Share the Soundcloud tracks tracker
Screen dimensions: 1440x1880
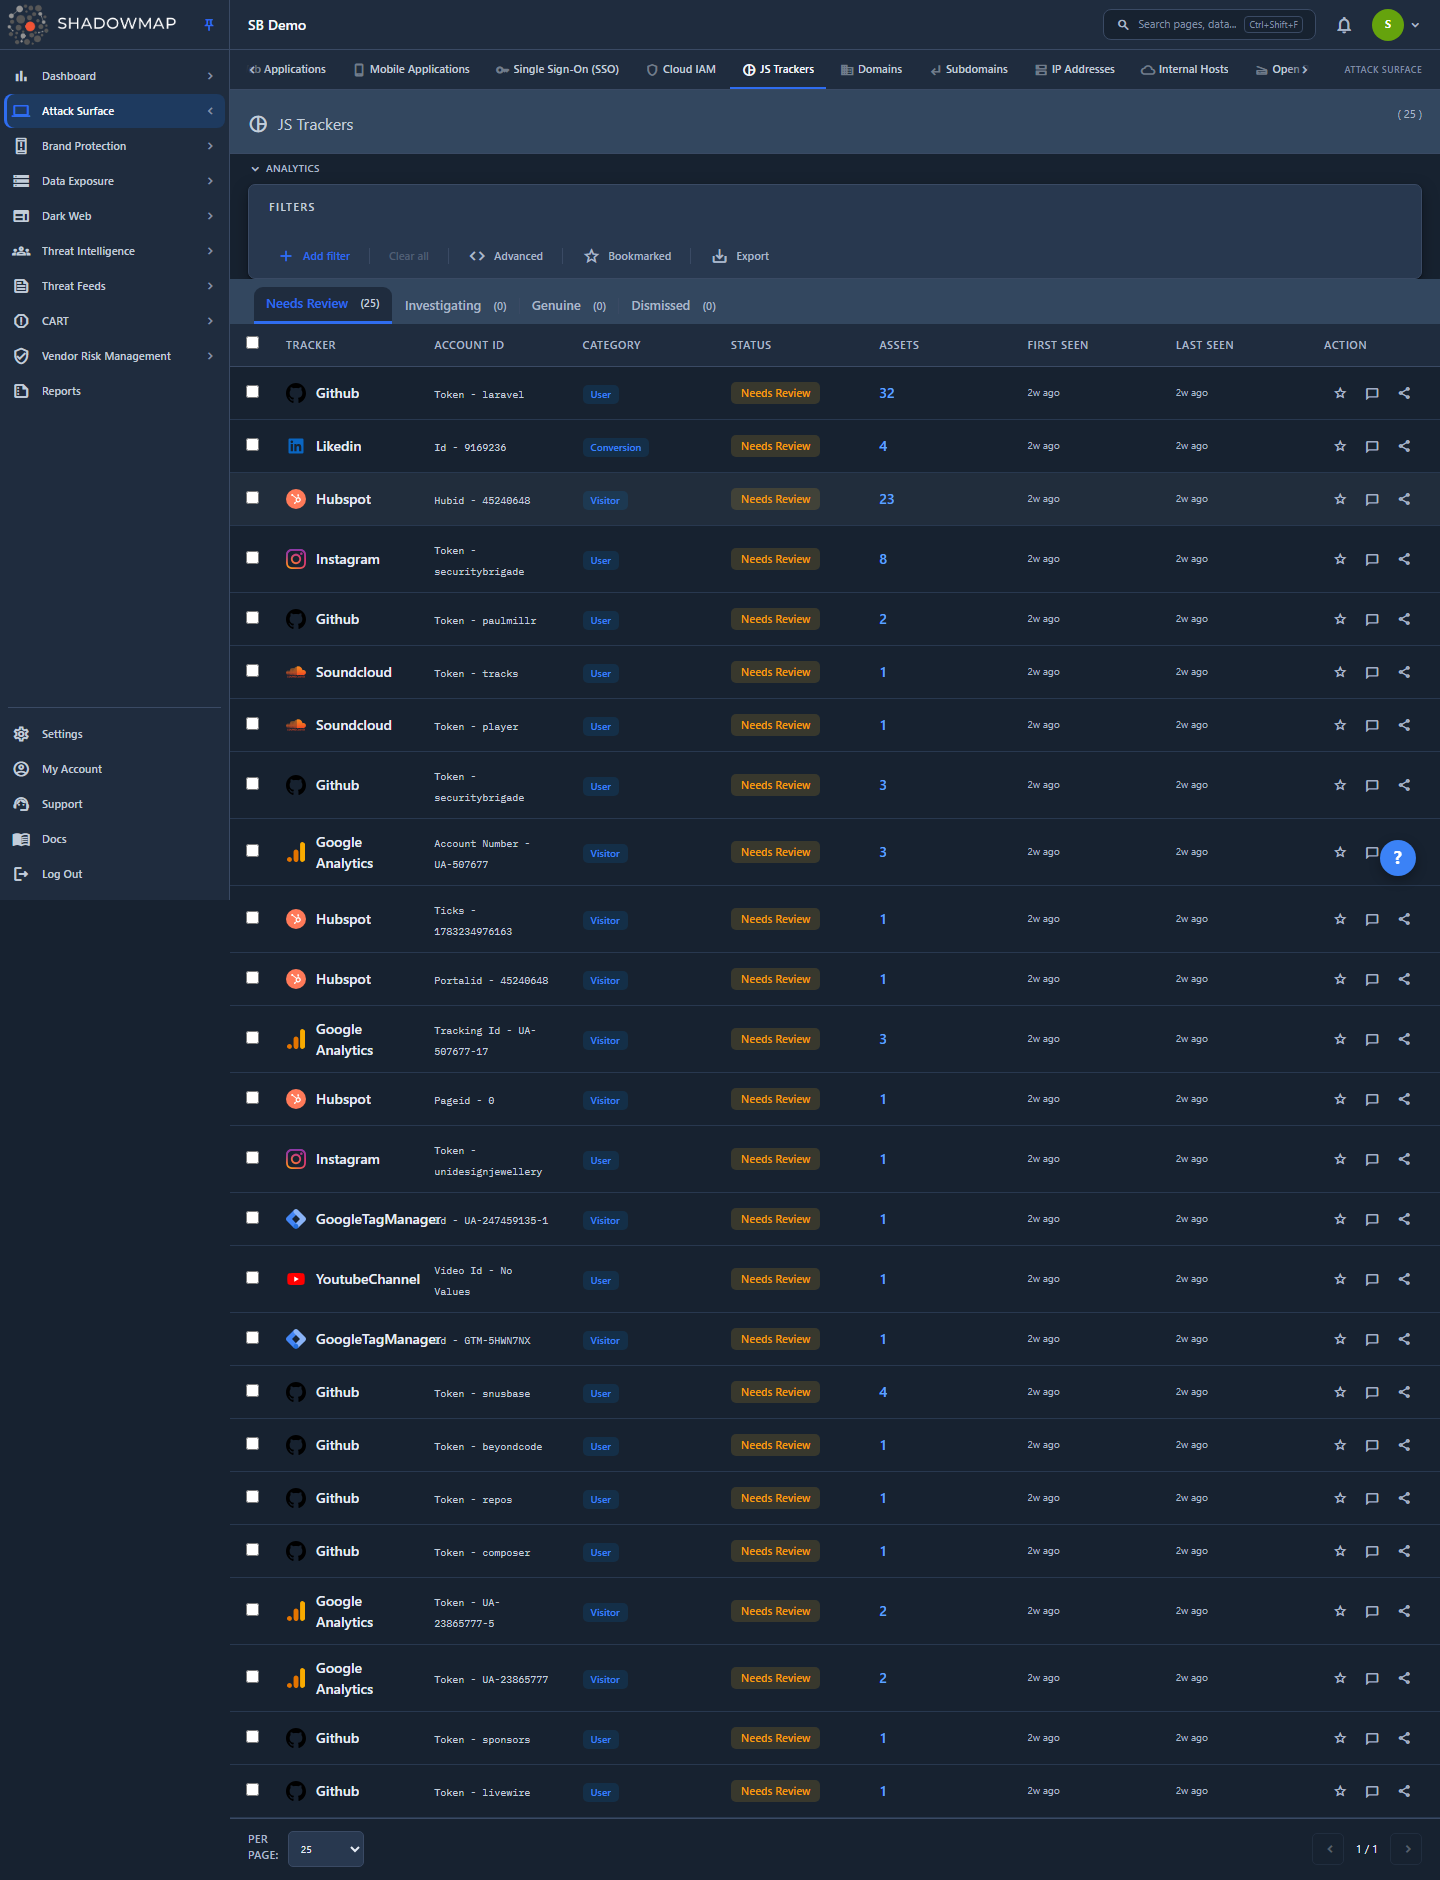pos(1404,672)
